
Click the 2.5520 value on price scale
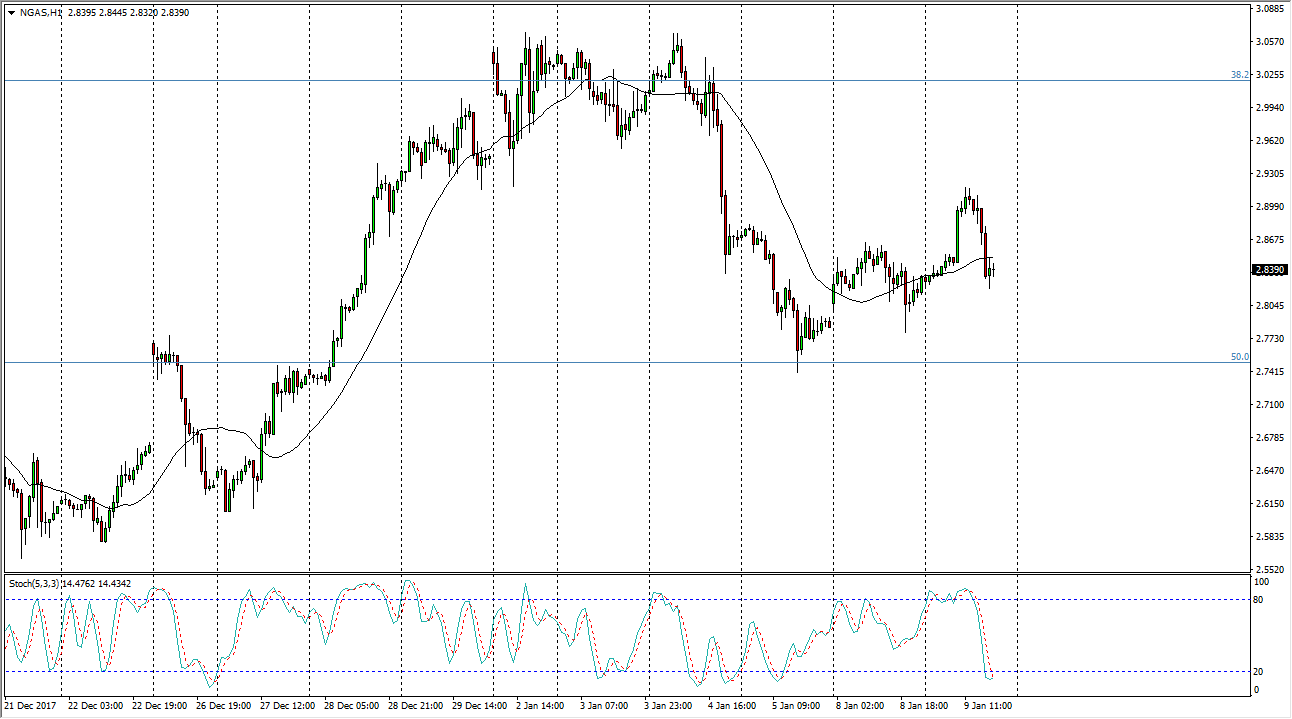(1271, 569)
